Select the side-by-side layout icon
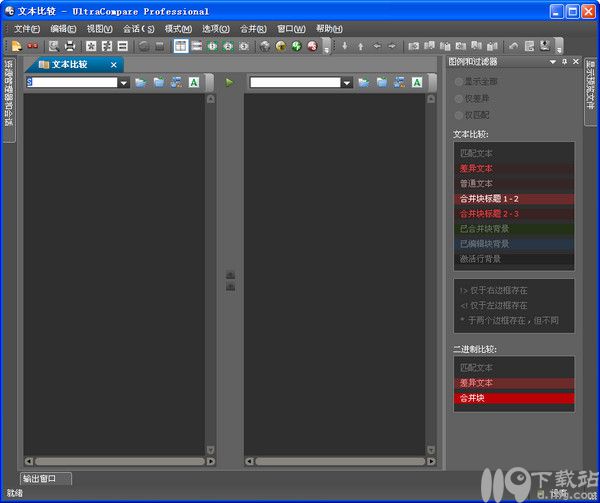This screenshot has width=600, height=503. pyautogui.click(x=181, y=46)
